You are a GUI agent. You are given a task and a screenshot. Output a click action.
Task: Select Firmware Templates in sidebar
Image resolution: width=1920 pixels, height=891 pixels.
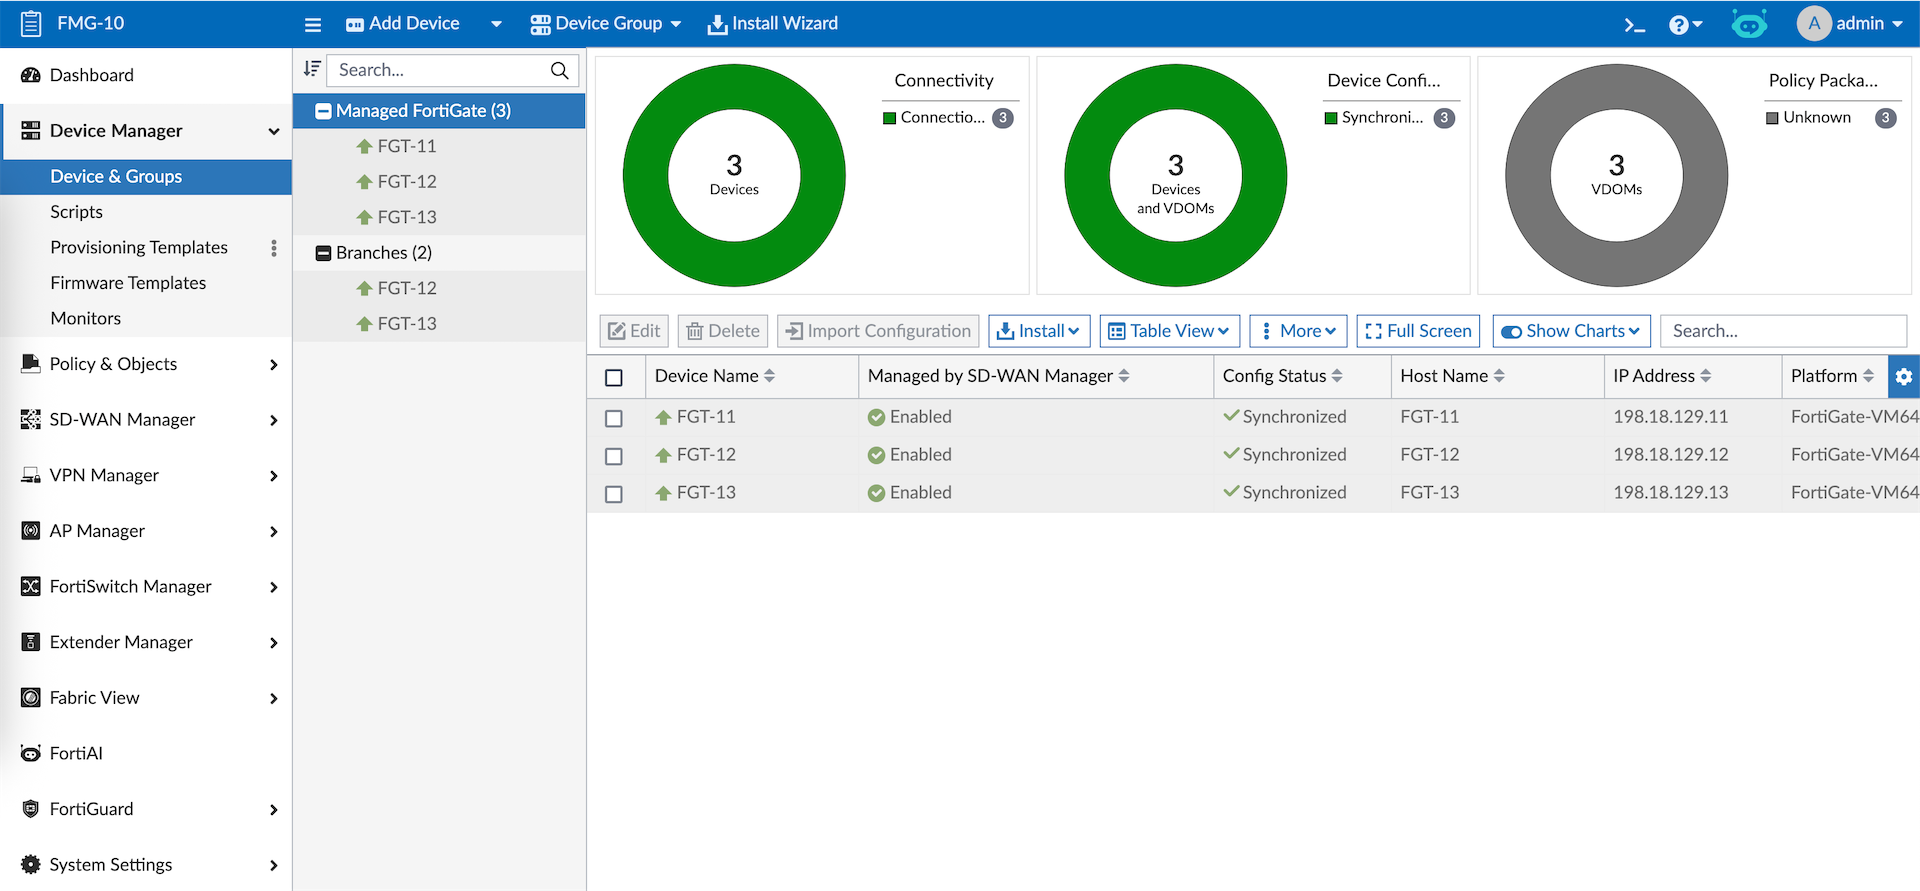(128, 283)
